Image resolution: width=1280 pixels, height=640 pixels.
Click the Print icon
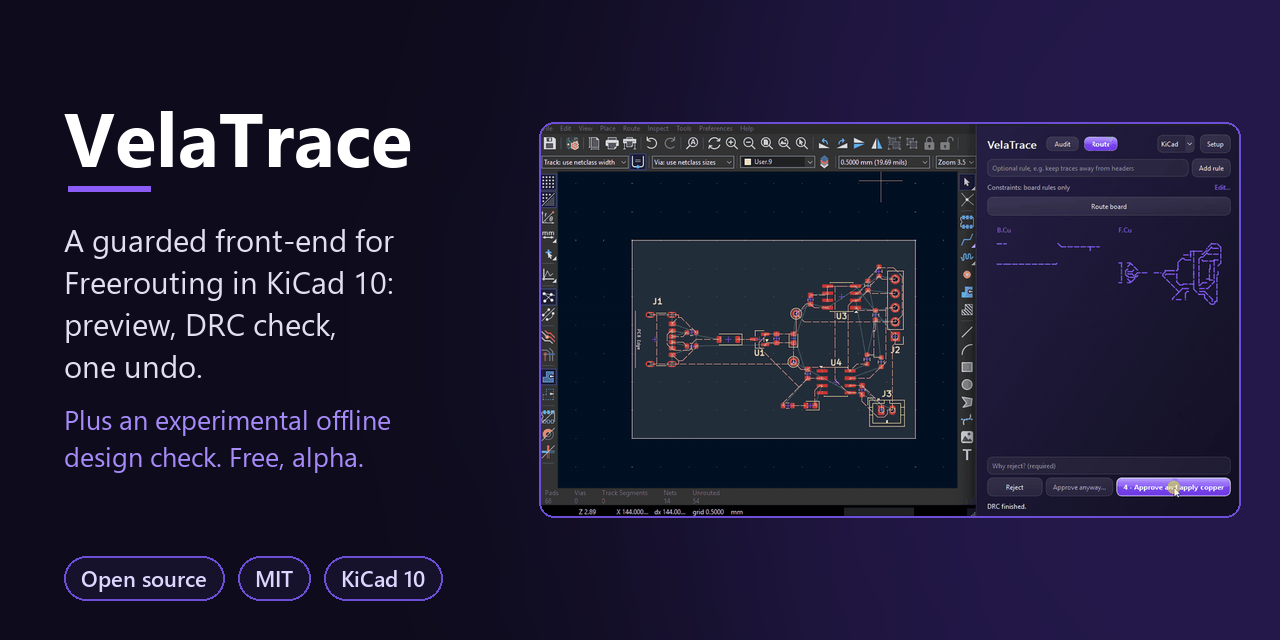[x=612, y=143]
